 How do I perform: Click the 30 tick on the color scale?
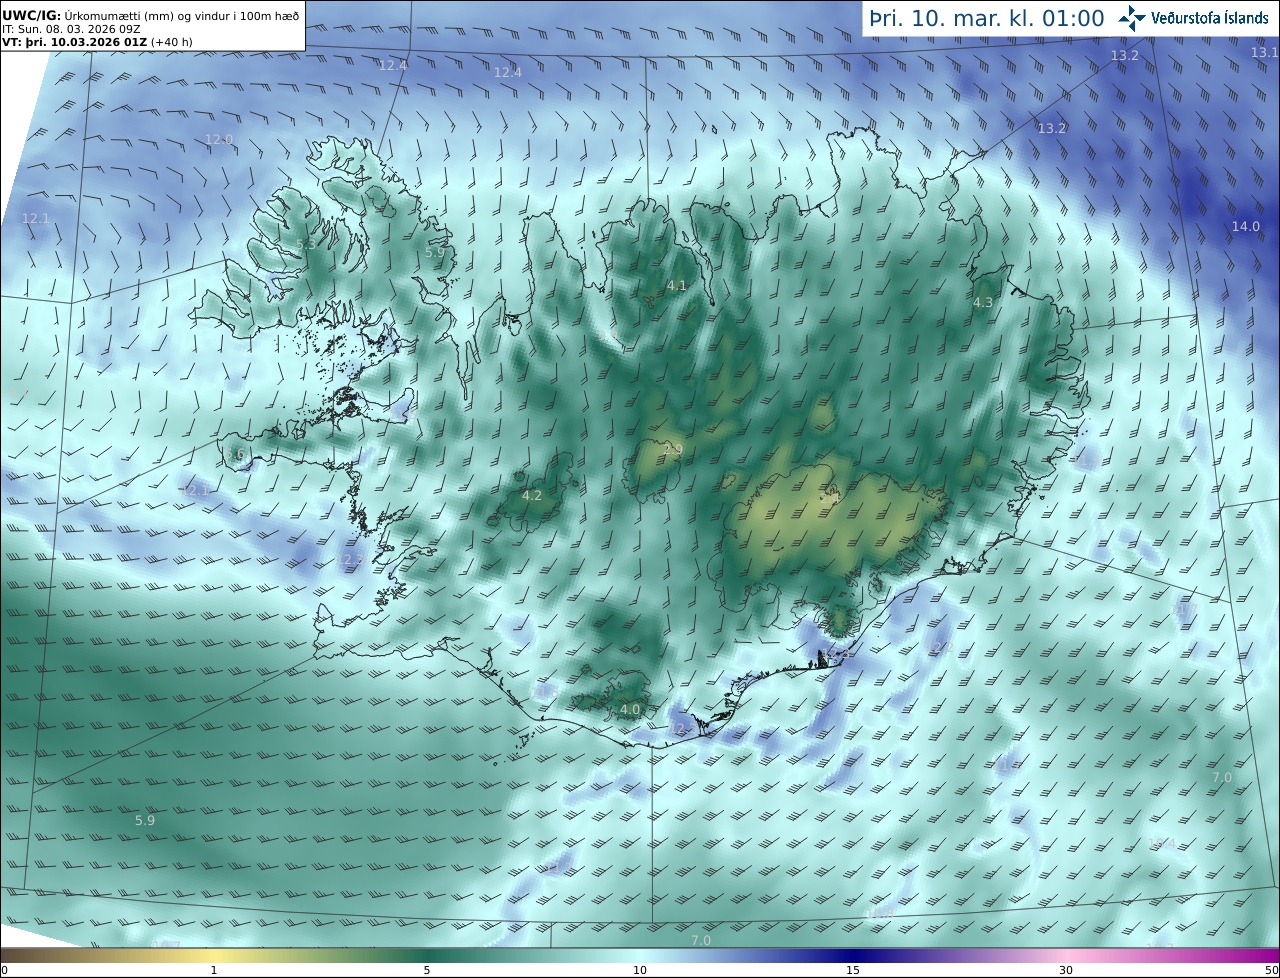[1066, 970]
